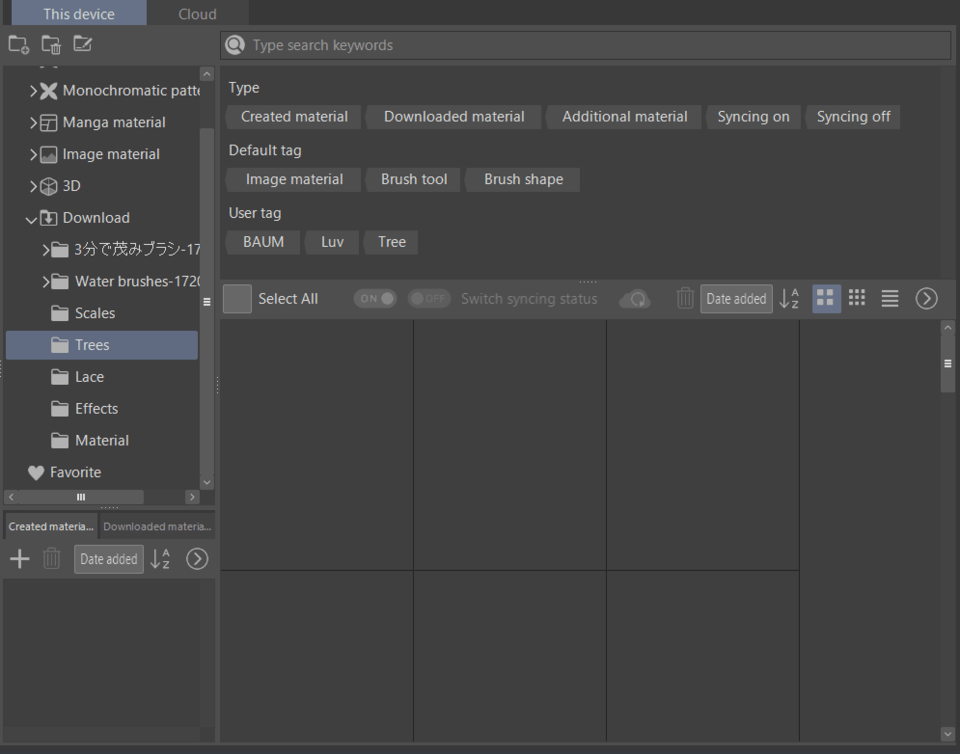The height and width of the screenshot is (754, 960).
Task: Switch to the This device tab
Action: [x=79, y=13]
